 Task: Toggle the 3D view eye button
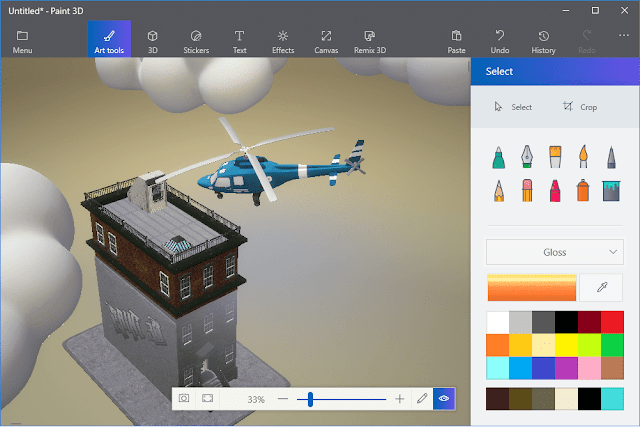(444, 398)
